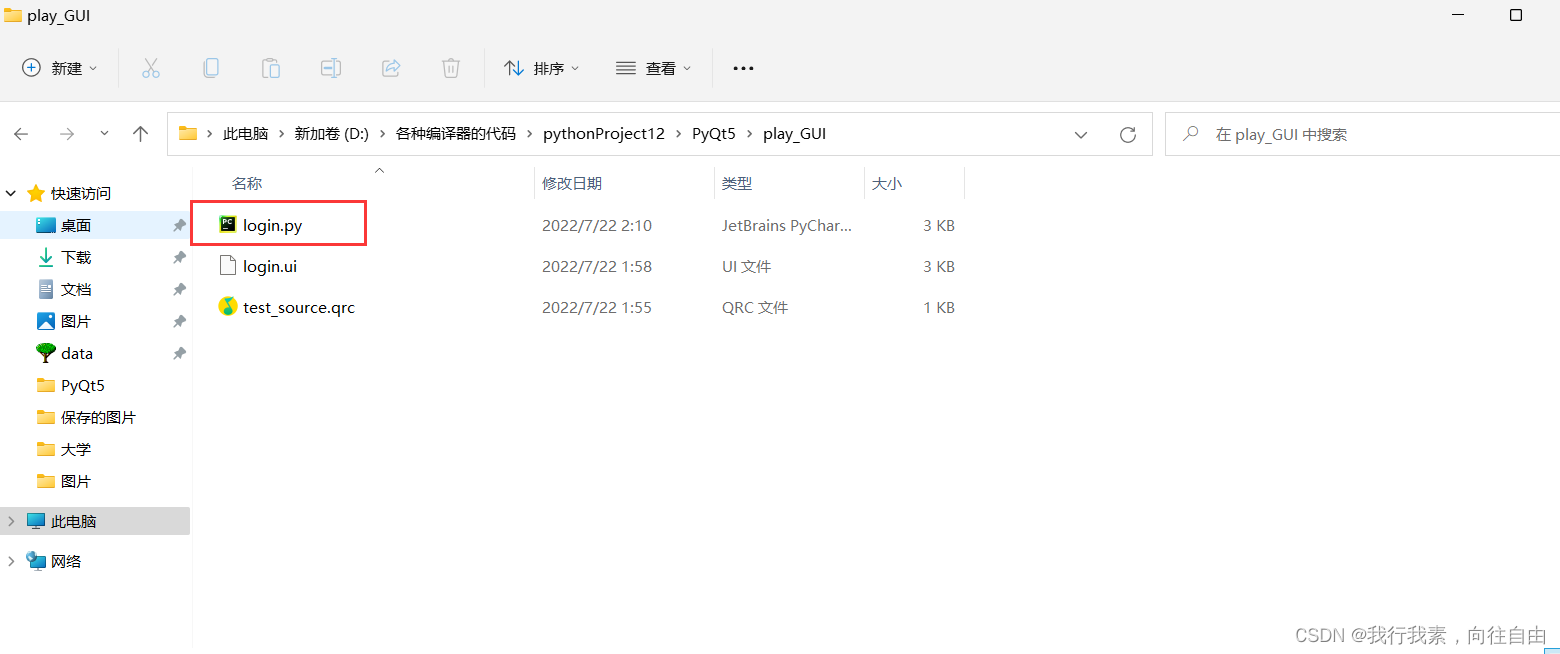Click the See more (...) menu
Viewport: 1560px width, 654px height.
tap(742, 68)
